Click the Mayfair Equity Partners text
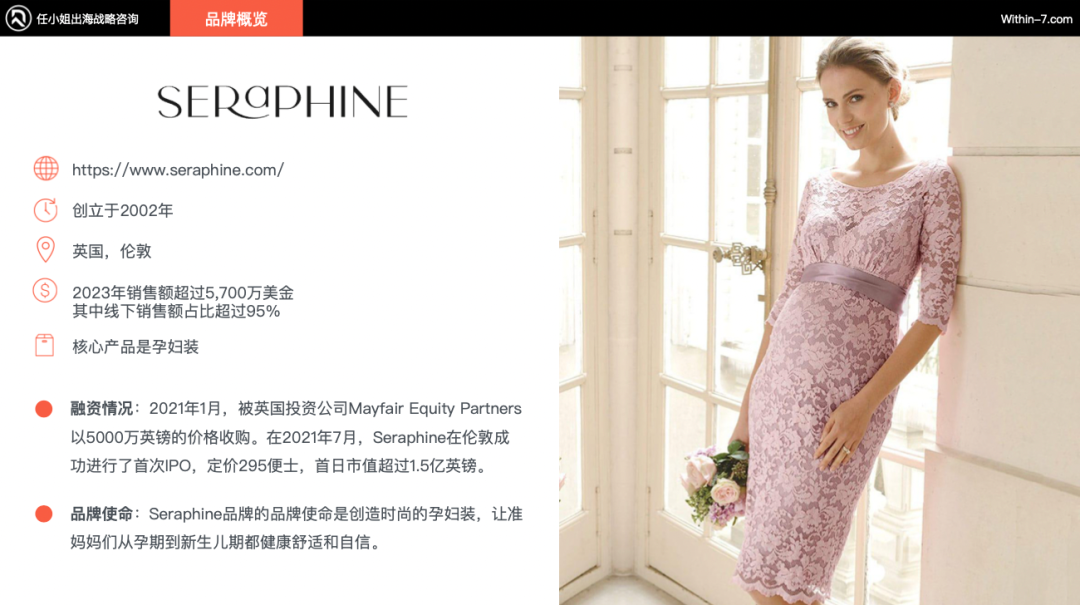This screenshot has height=605, width=1080. [x=435, y=409]
